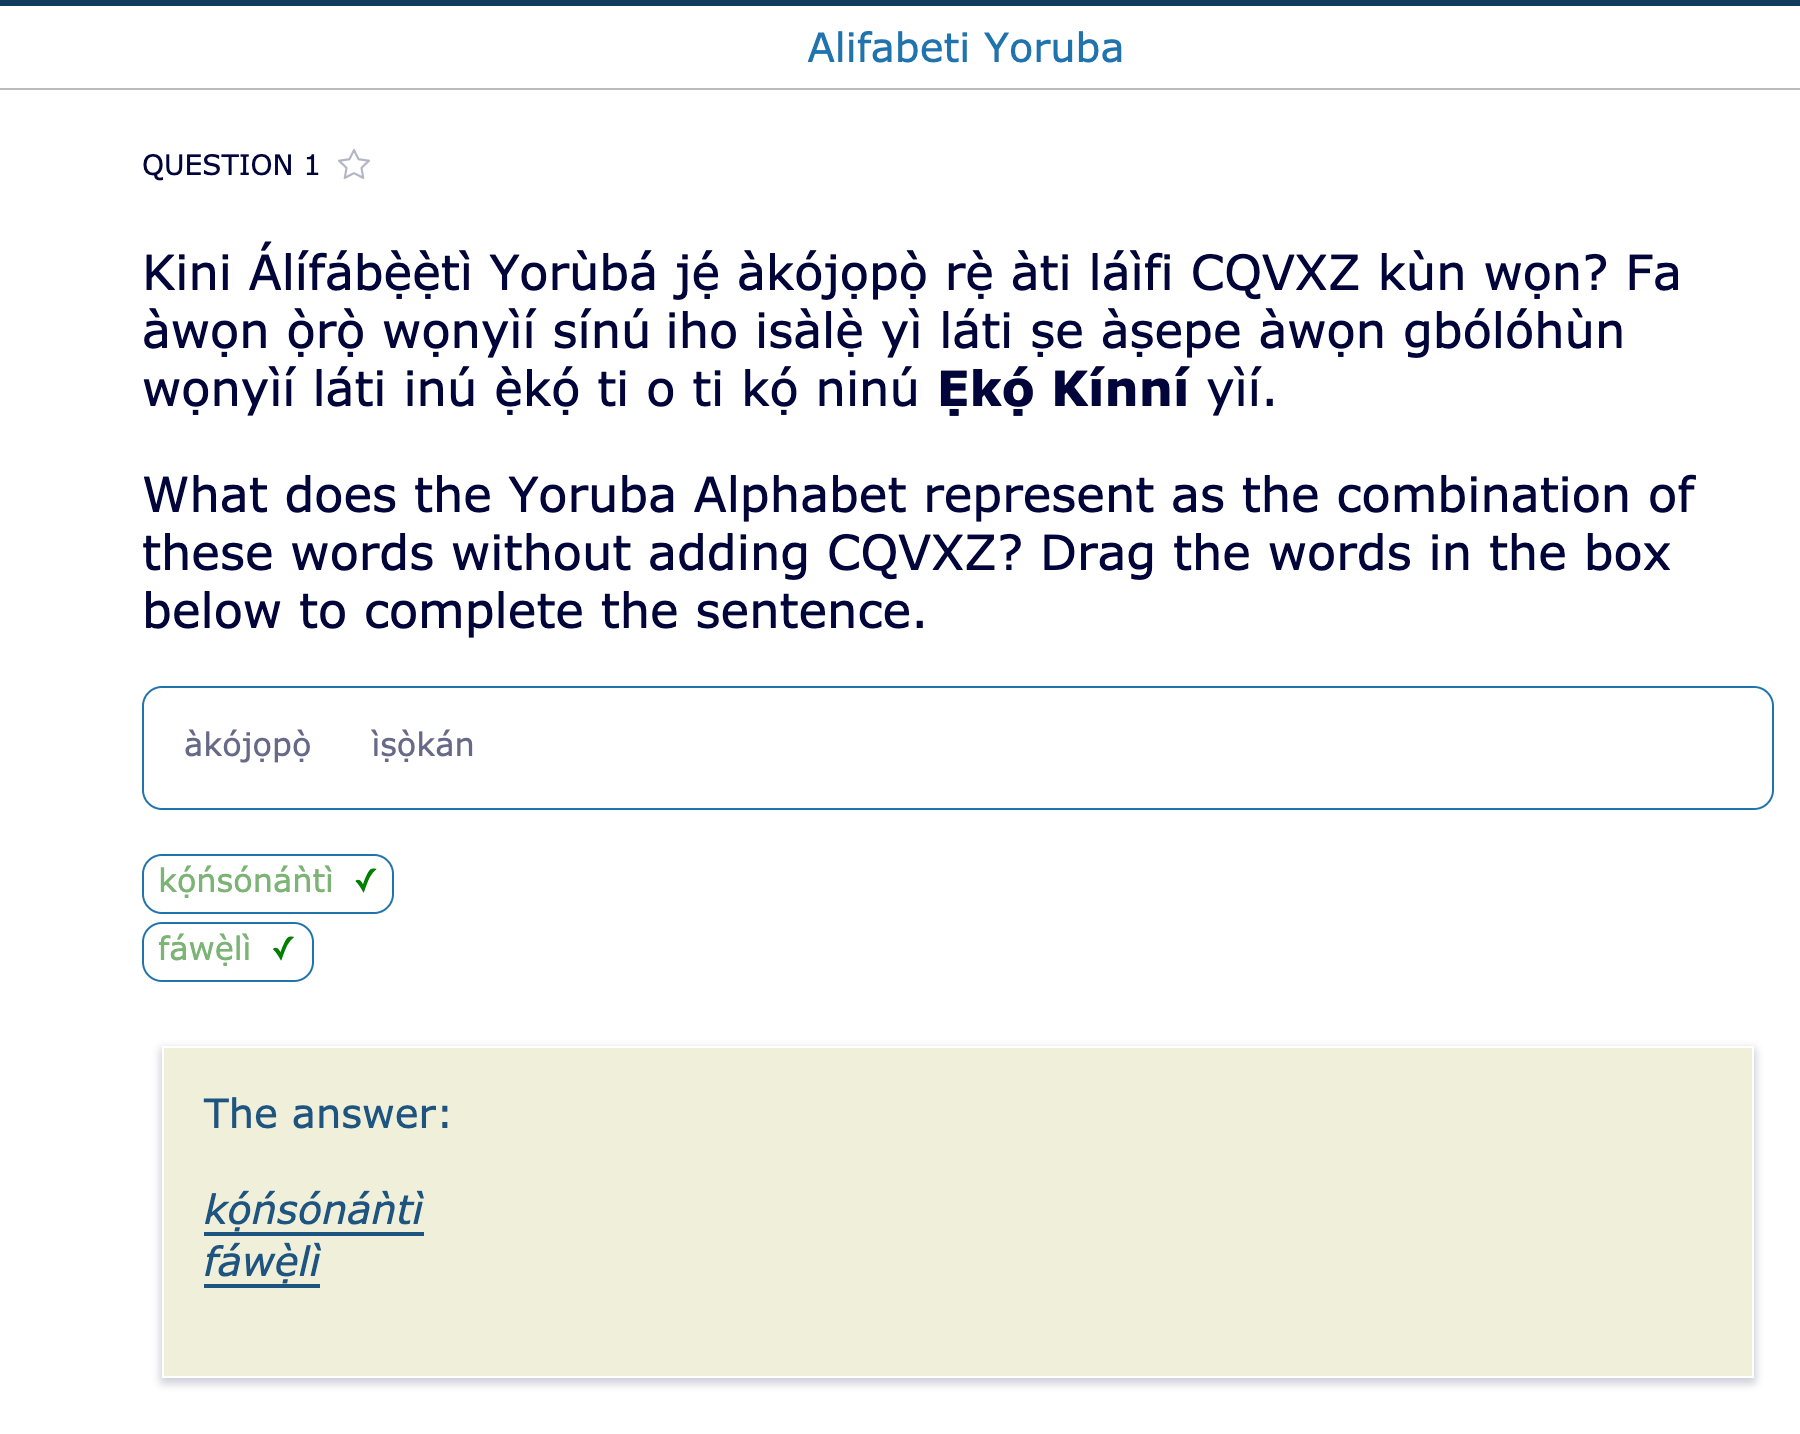
Task: Click the star icon beside Question 1
Action: click(x=354, y=165)
